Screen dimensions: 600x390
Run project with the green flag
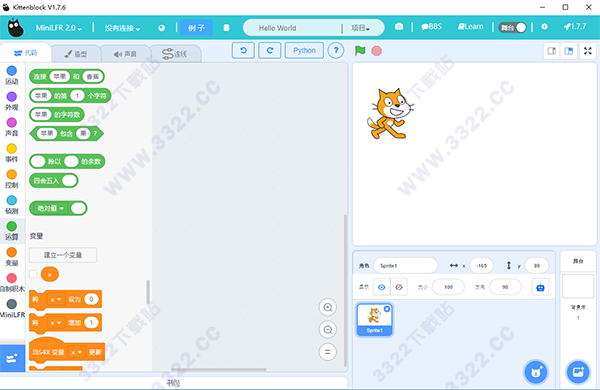click(360, 51)
